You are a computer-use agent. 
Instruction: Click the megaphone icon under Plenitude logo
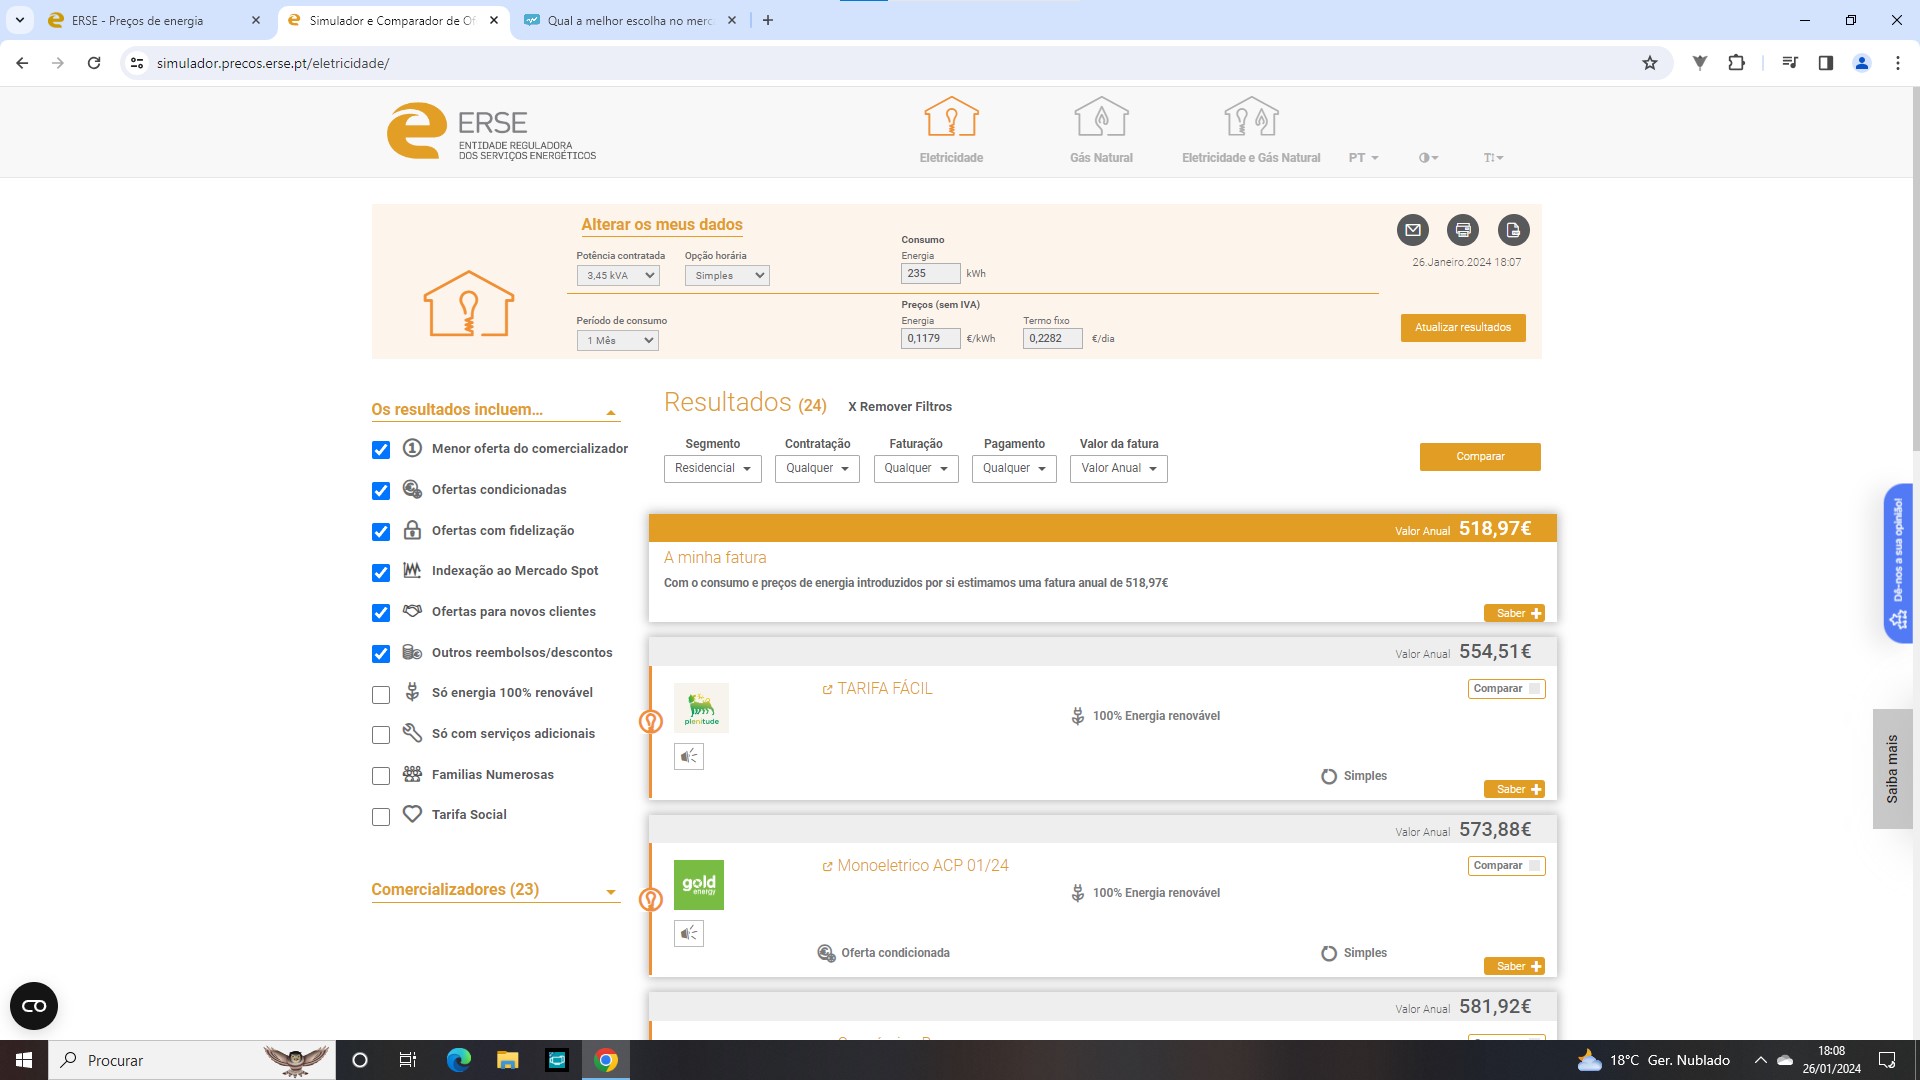coord(689,757)
